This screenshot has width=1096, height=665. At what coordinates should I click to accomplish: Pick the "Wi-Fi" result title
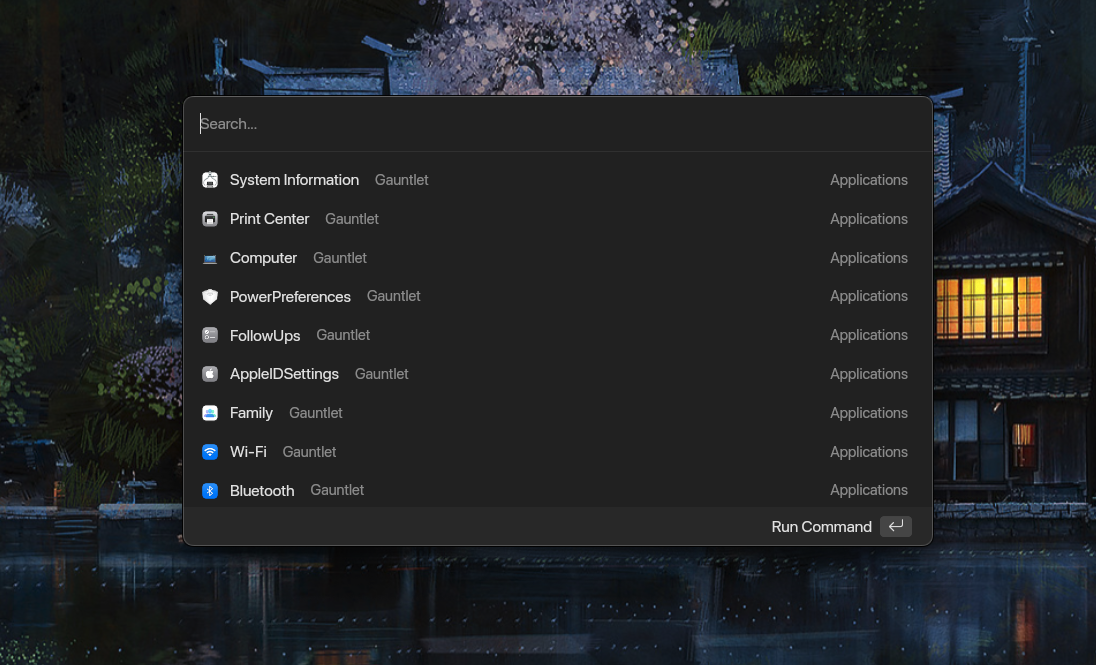coord(248,452)
